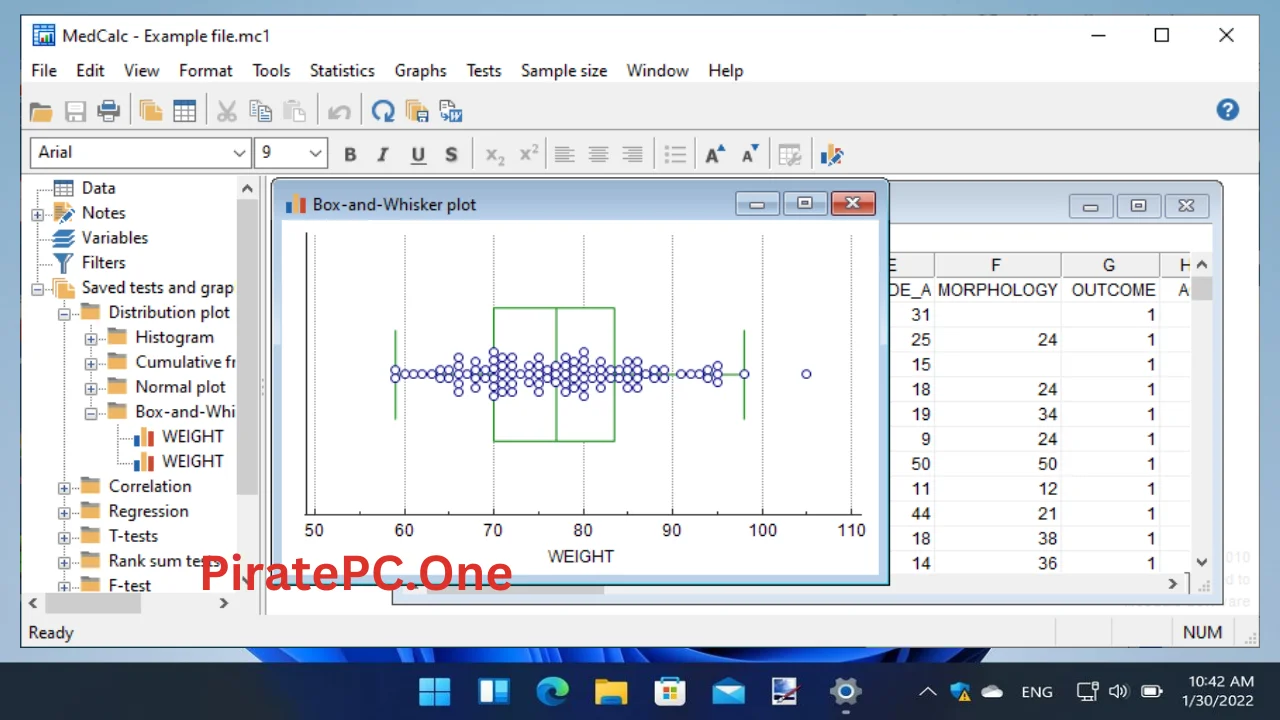Viewport: 1280px width, 720px height.
Task: Click the Export to Word icon
Action: click(x=450, y=111)
